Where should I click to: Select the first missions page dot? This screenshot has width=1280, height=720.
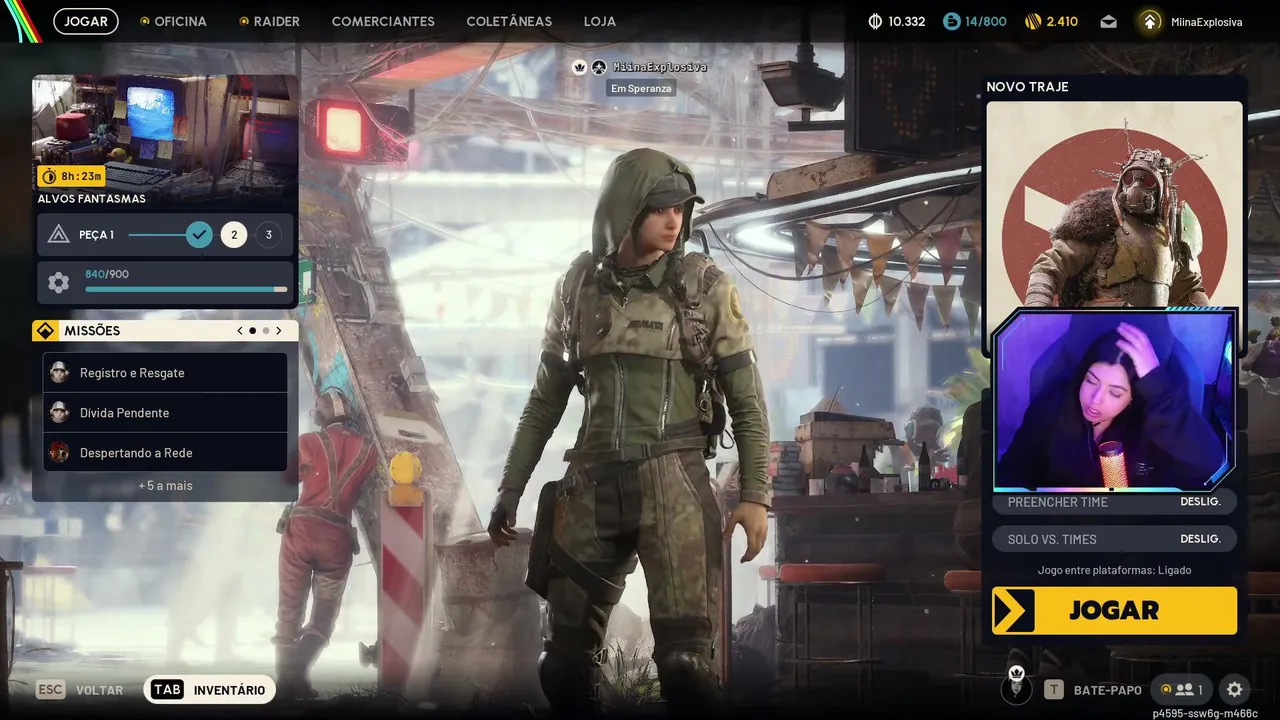click(x=252, y=330)
